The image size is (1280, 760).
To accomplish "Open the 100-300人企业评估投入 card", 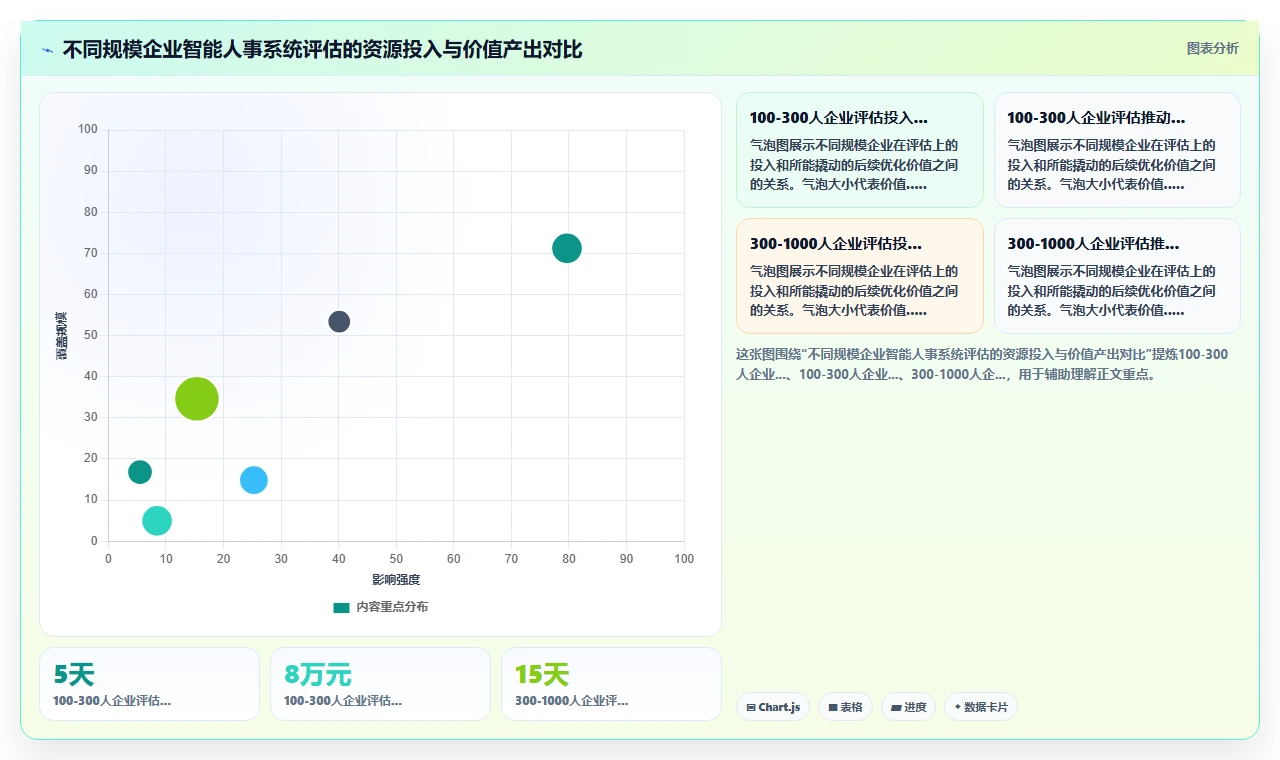I will 860,150.
